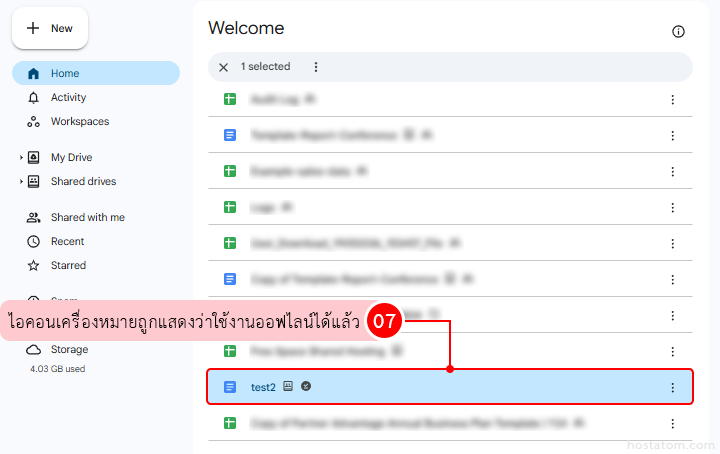Click the Docs file icon of test2

[x=230, y=387]
